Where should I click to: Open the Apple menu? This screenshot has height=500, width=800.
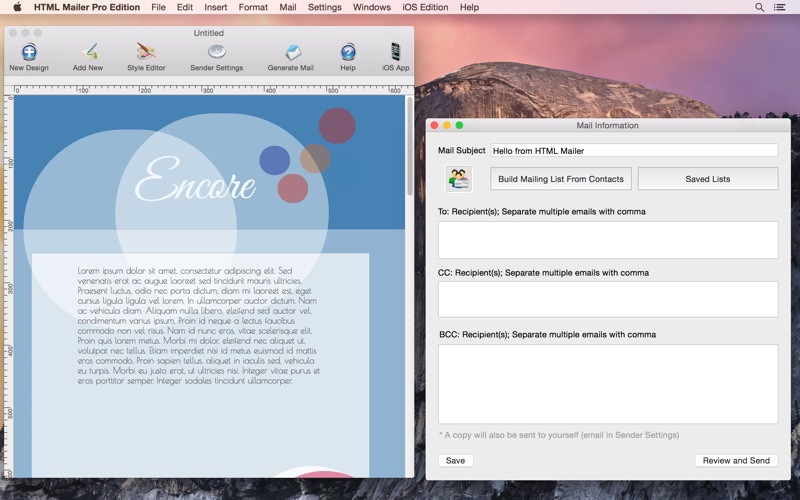tap(17, 7)
